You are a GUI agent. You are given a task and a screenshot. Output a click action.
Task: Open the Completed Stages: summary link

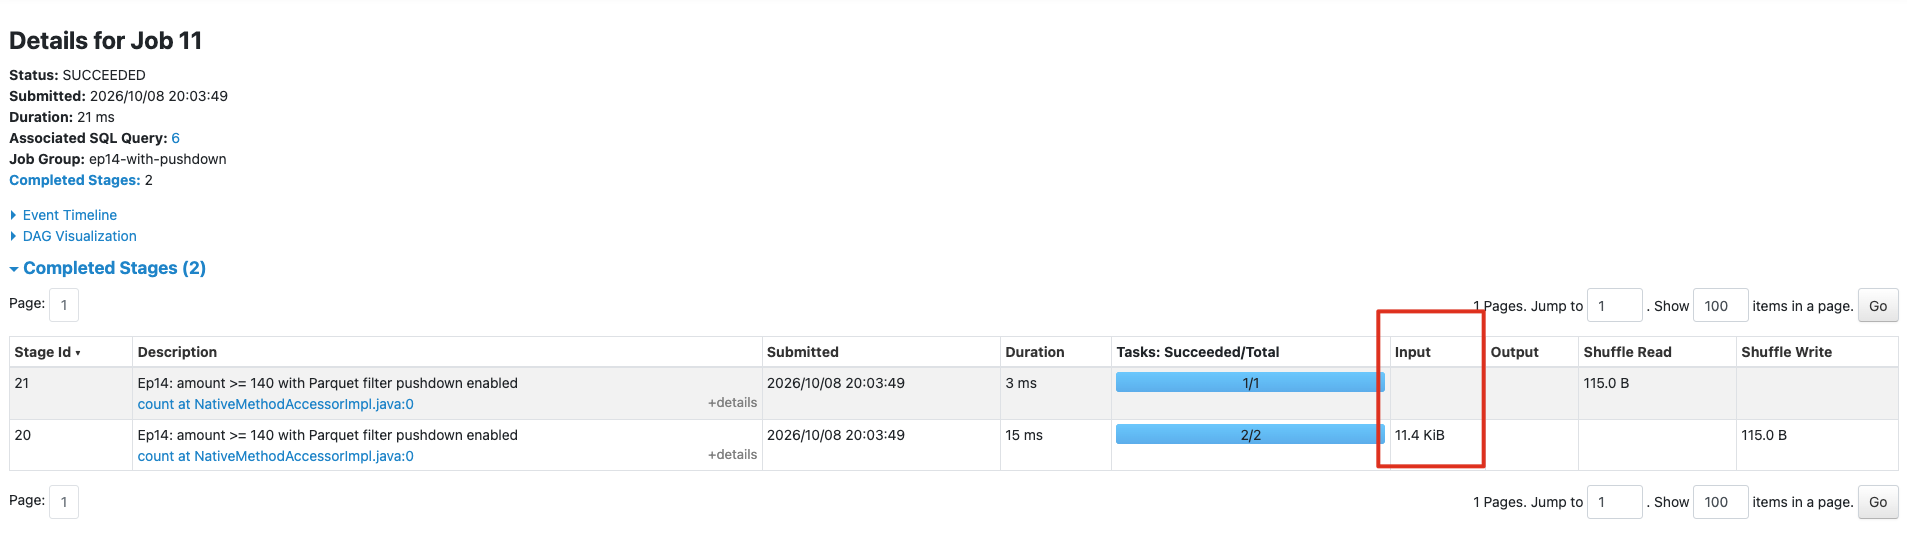click(75, 180)
